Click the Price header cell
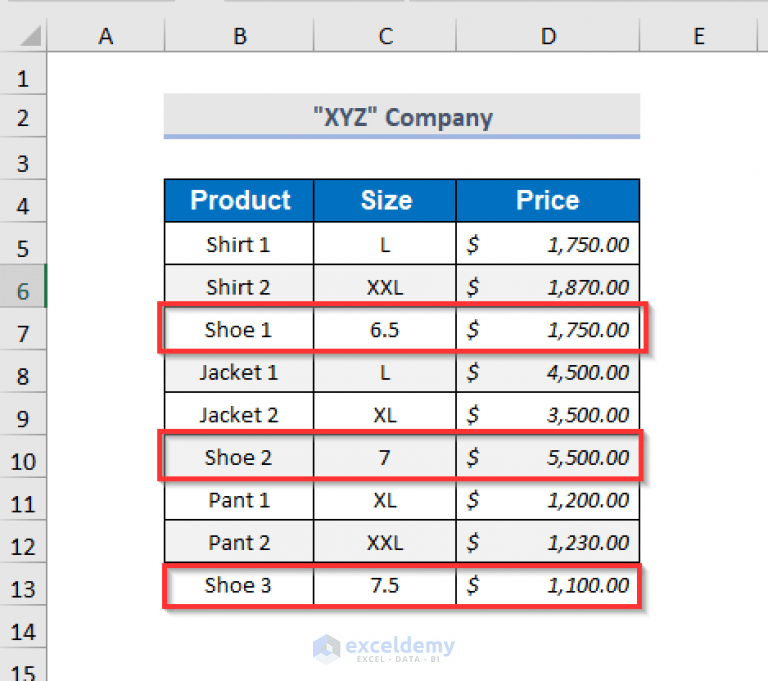Image resolution: width=768 pixels, height=681 pixels. (x=548, y=200)
